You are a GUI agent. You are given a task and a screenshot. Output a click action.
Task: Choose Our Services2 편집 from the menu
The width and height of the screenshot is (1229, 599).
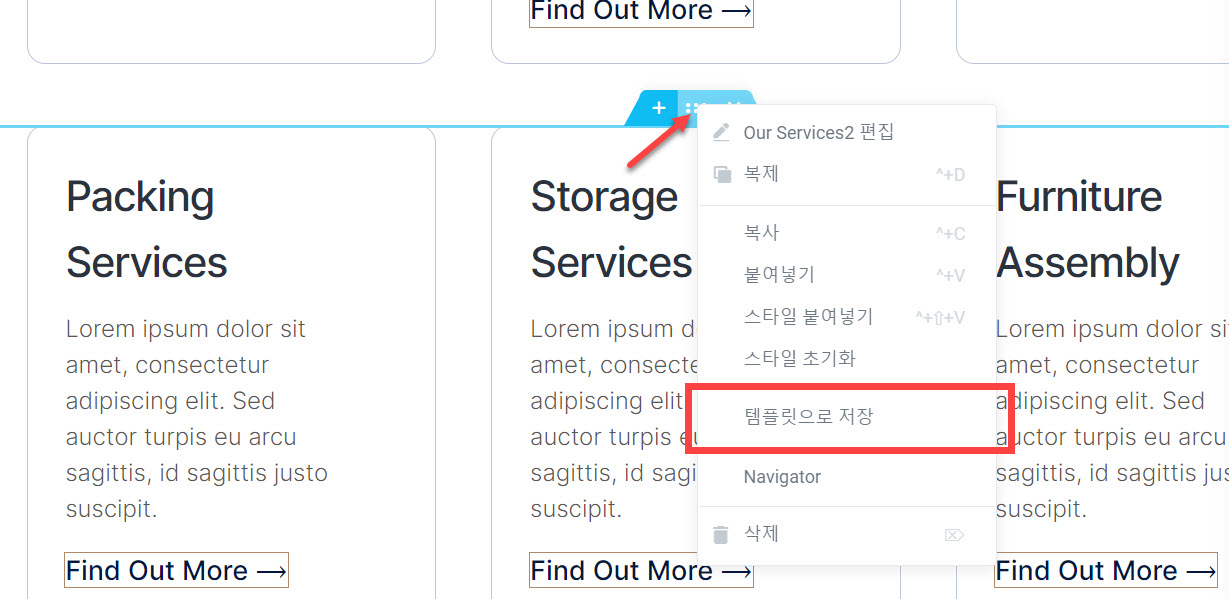(x=818, y=131)
